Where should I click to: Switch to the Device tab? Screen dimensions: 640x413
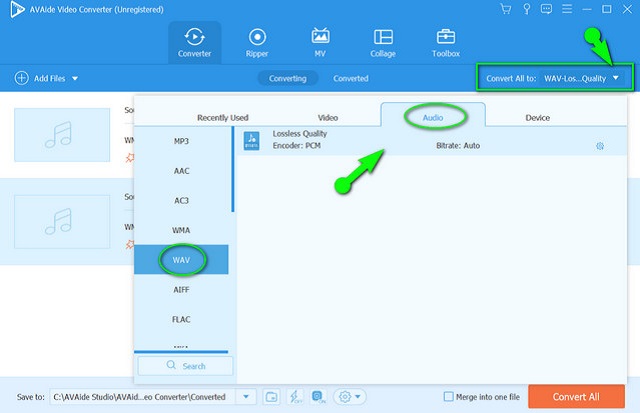coord(537,118)
